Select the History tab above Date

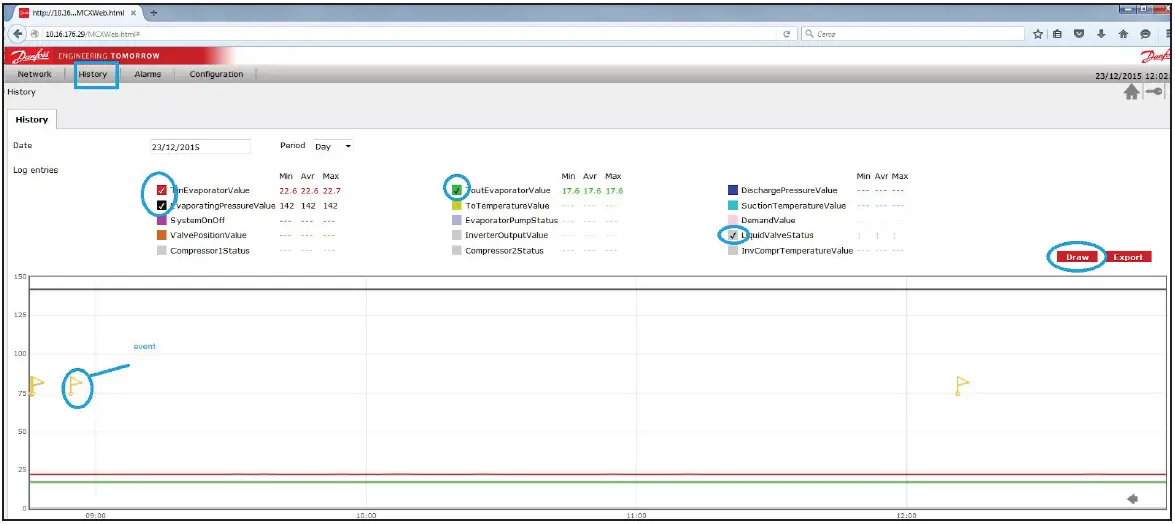(x=31, y=119)
